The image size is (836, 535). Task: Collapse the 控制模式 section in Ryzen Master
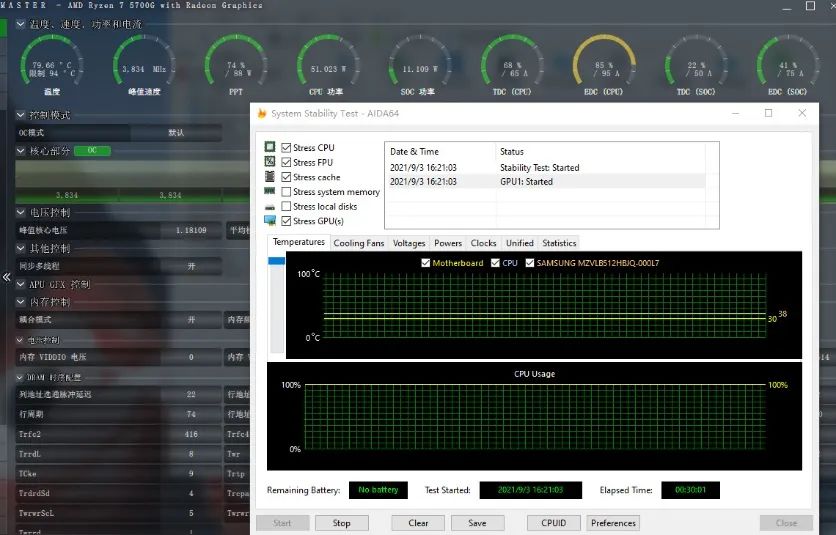21,115
